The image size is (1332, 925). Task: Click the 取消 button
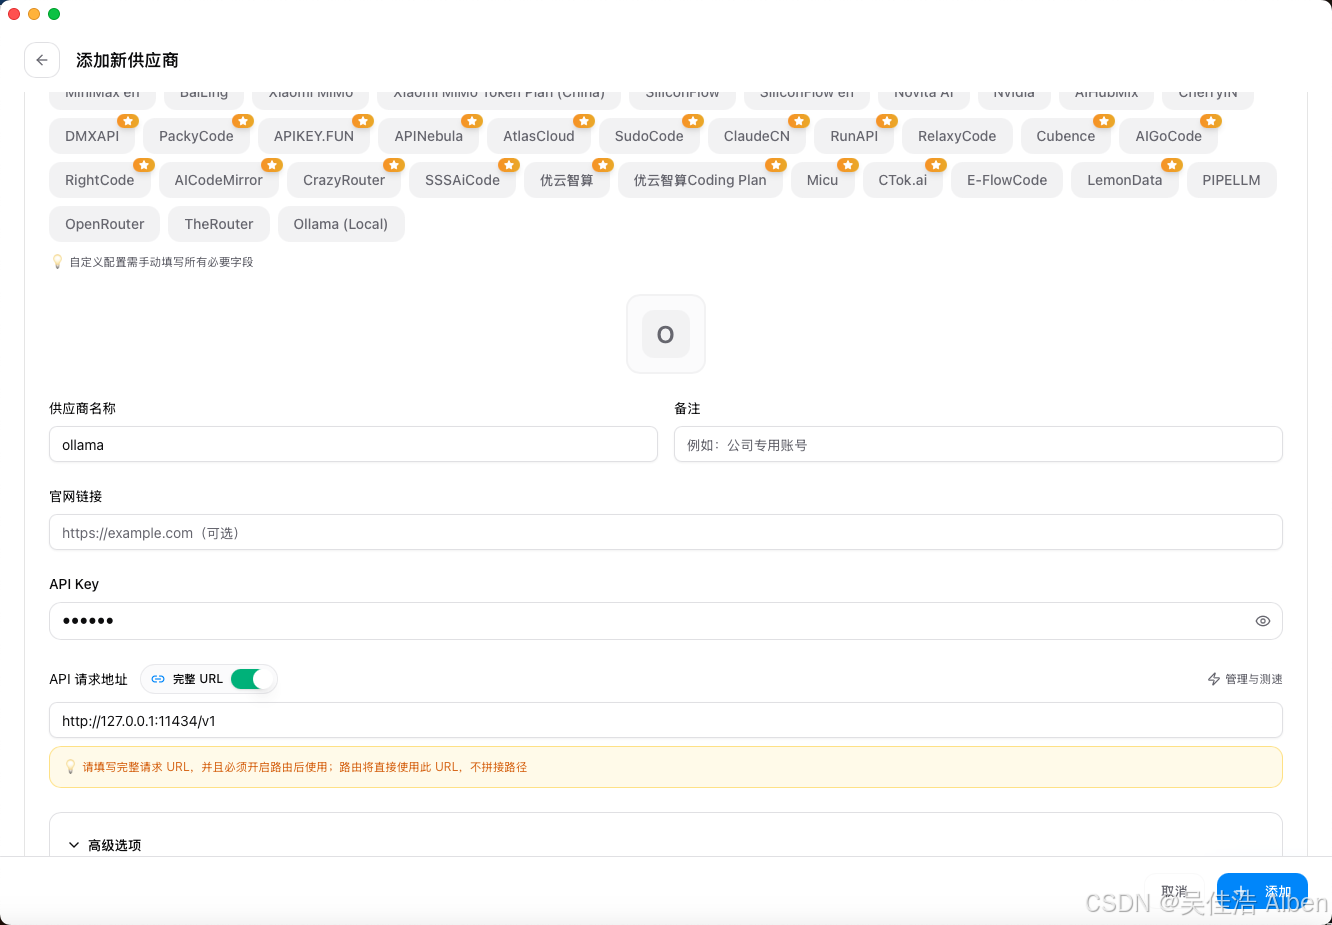[1175, 891]
